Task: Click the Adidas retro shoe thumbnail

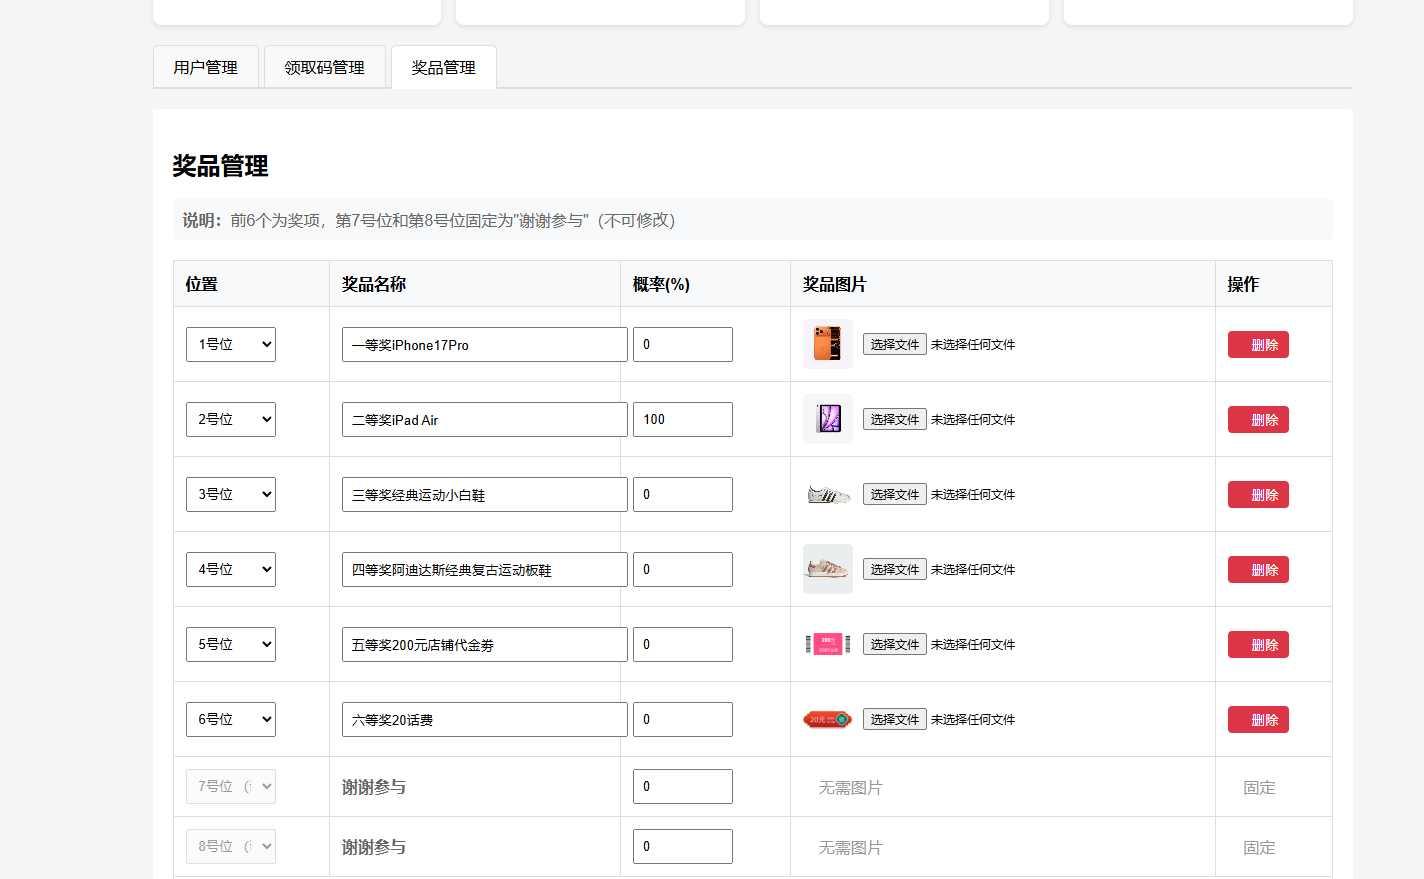Action: 827,569
